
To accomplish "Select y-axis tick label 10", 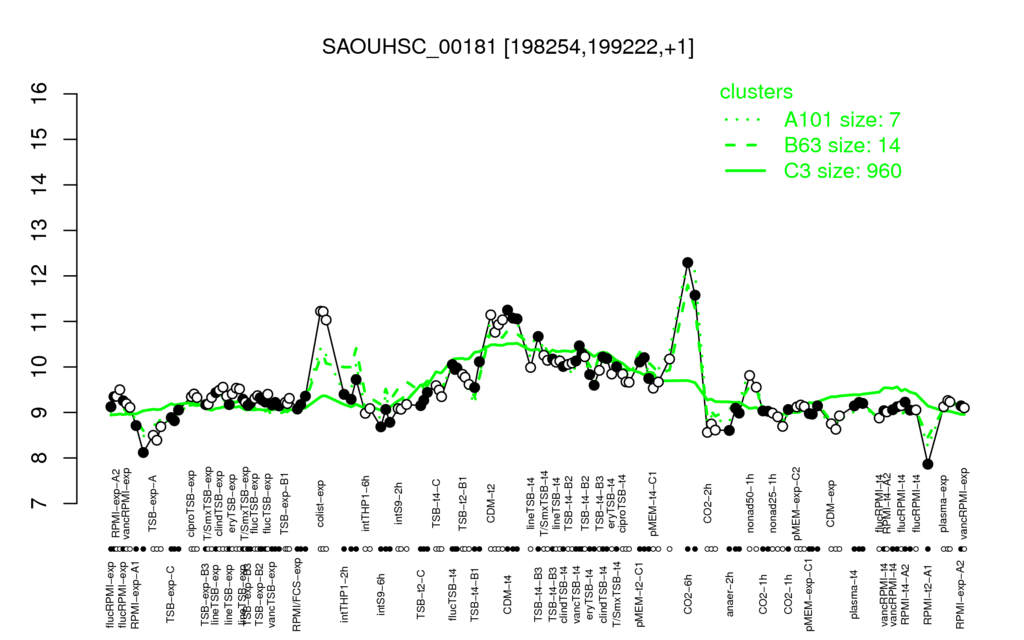I will tap(40, 367).
